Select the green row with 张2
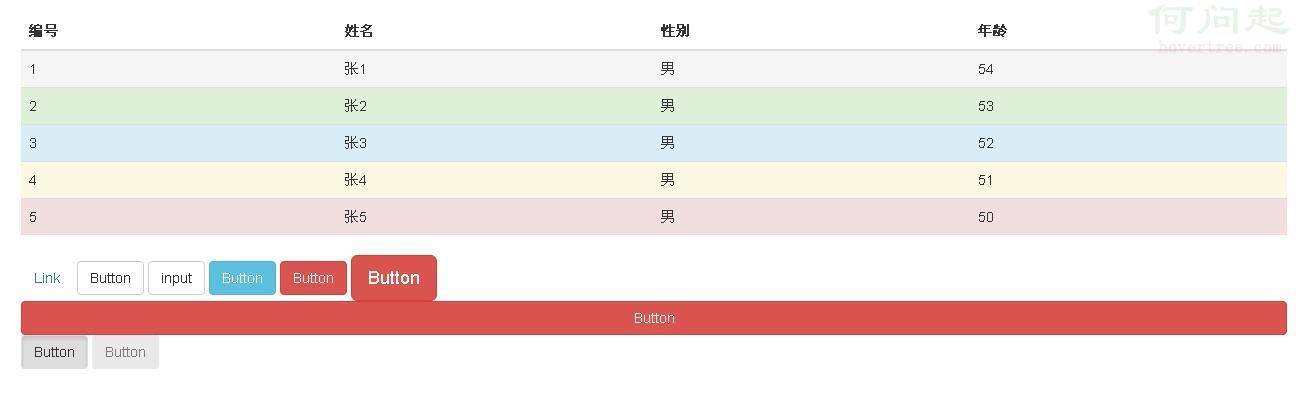Image resolution: width=1304 pixels, height=393 pixels. 654,106
